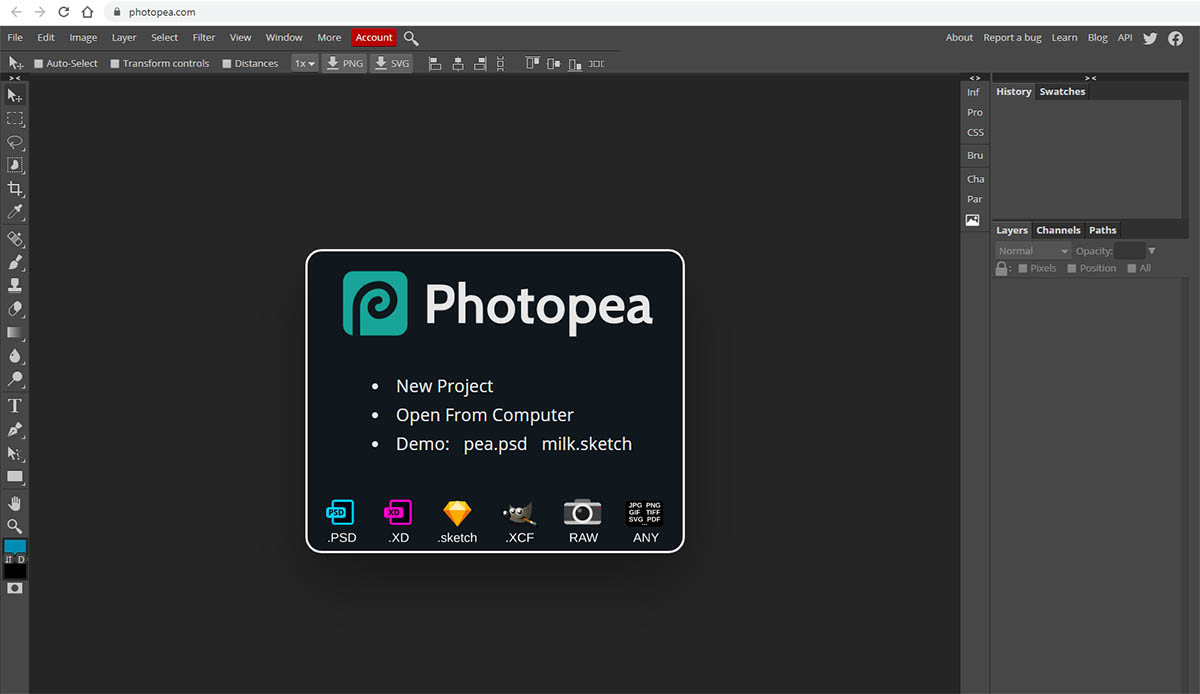1200x694 pixels.
Task: Open the Image menu
Action: click(x=83, y=38)
